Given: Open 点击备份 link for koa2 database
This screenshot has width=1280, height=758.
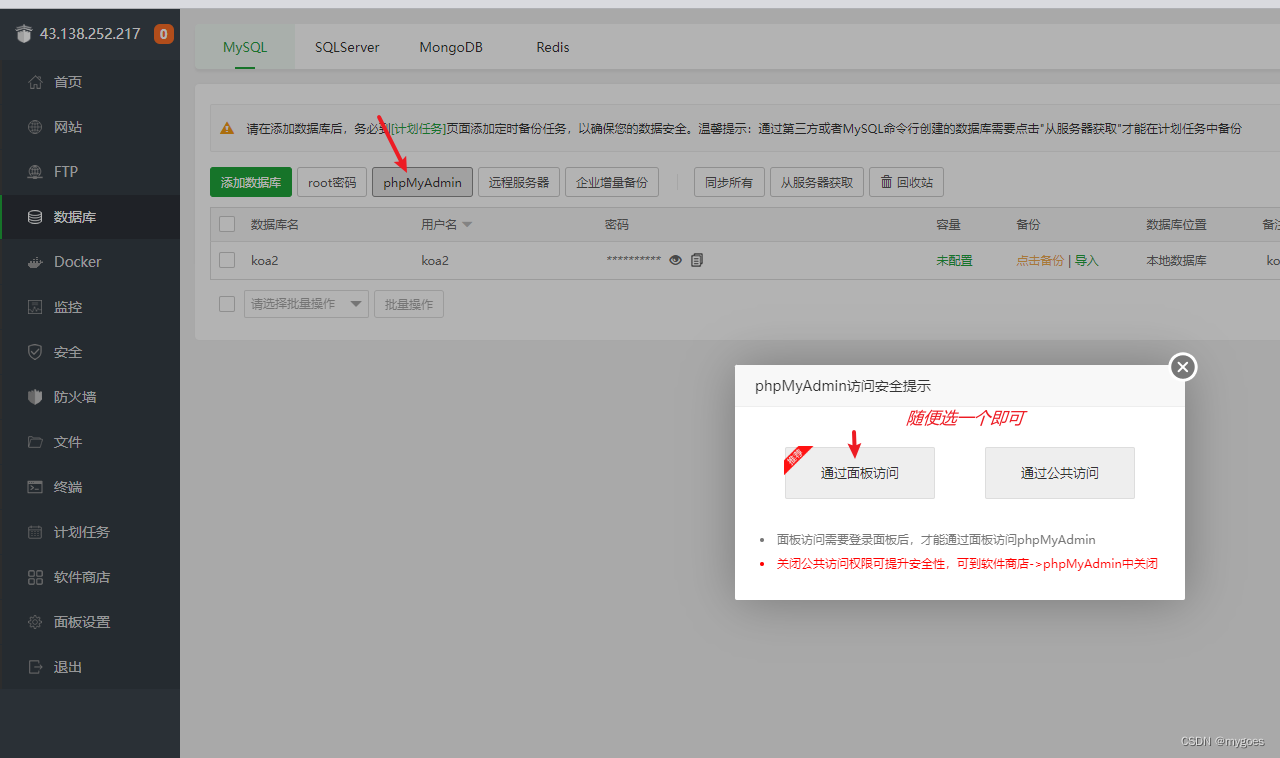Looking at the screenshot, I should tap(1040, 260).
